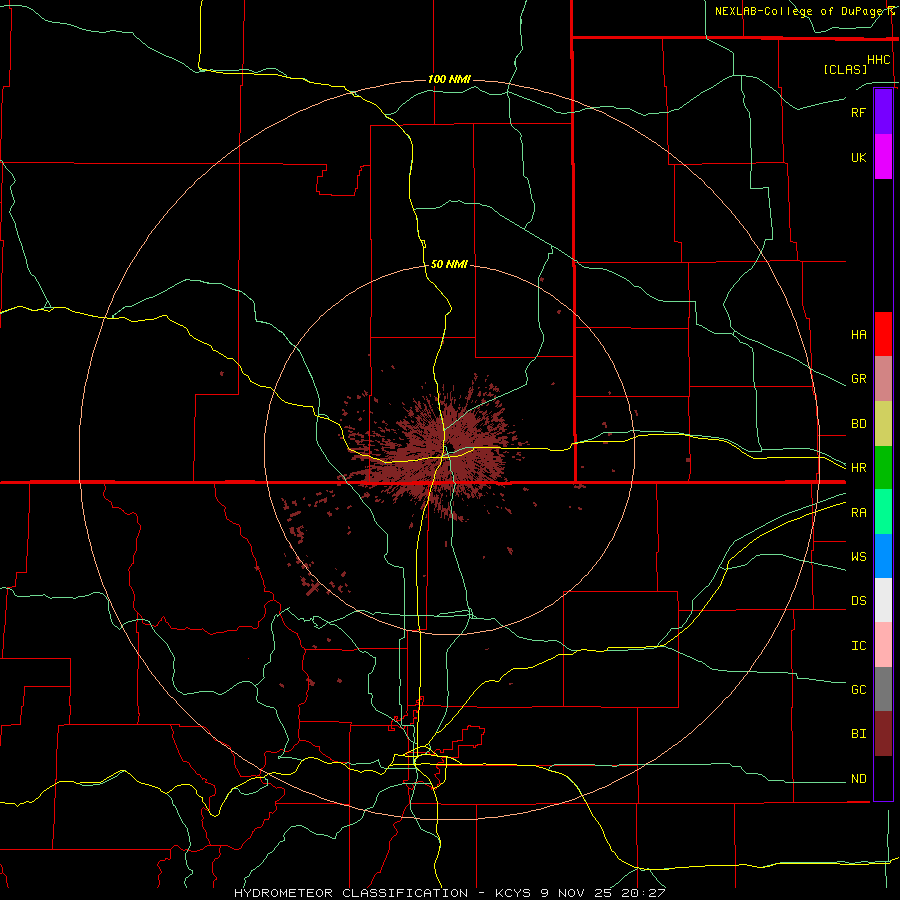Click the RF legend label
The width and height of the screenshot is (900, 900).
tap(858, 112)
